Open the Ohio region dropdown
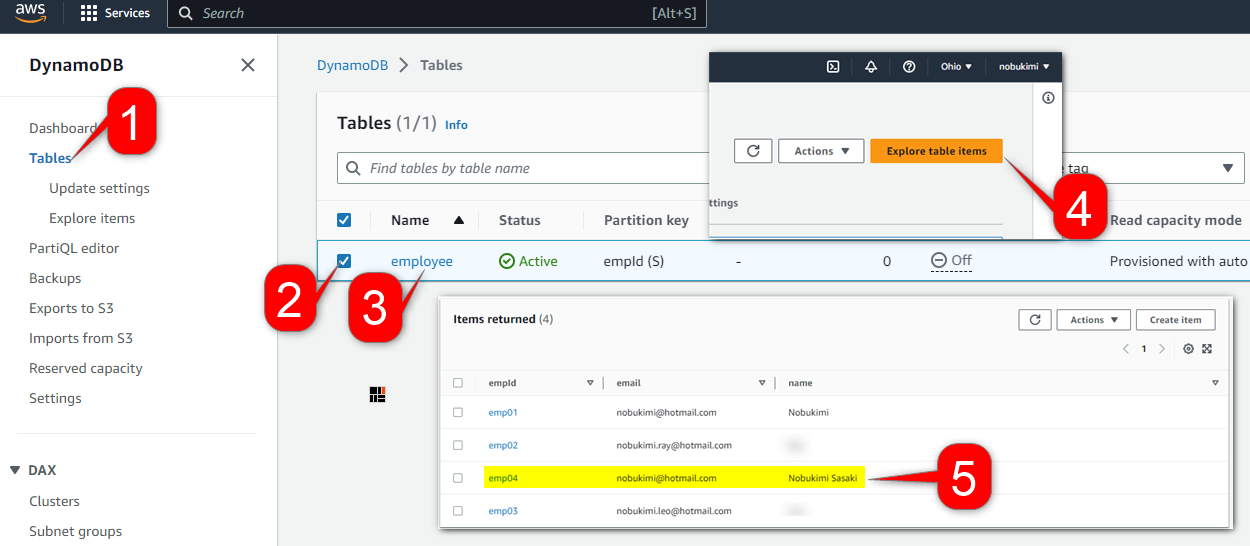Screen dimensions: 1250x546 [956, 67]
